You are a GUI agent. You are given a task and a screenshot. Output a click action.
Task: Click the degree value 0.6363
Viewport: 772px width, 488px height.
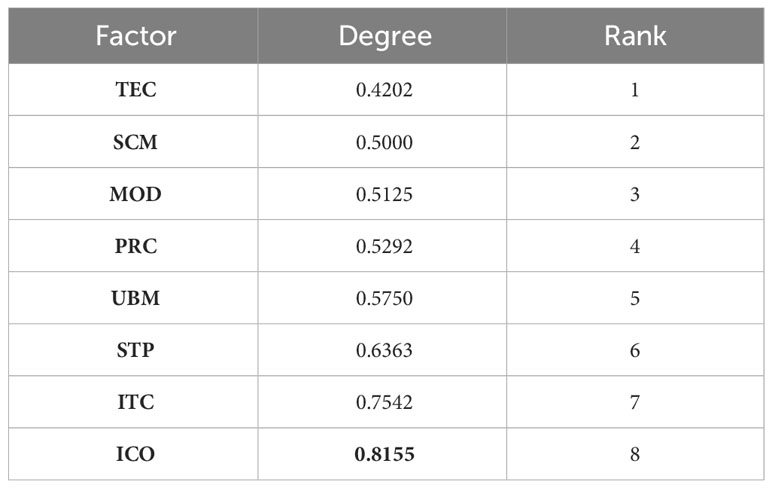point(384,350)
